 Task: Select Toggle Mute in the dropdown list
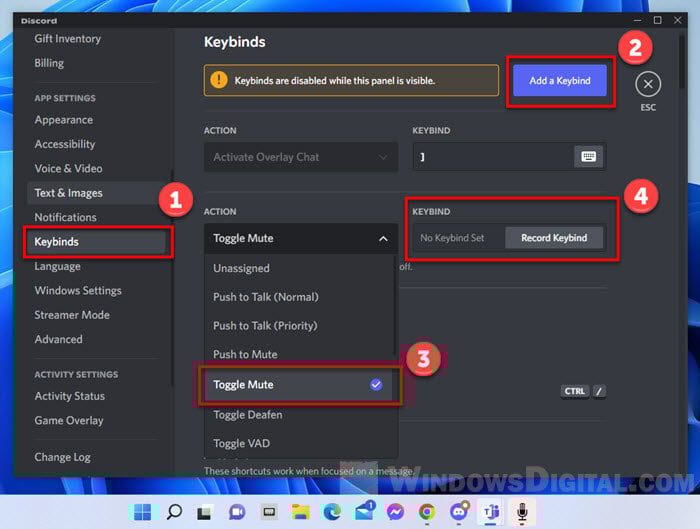[x=298, y=385]
